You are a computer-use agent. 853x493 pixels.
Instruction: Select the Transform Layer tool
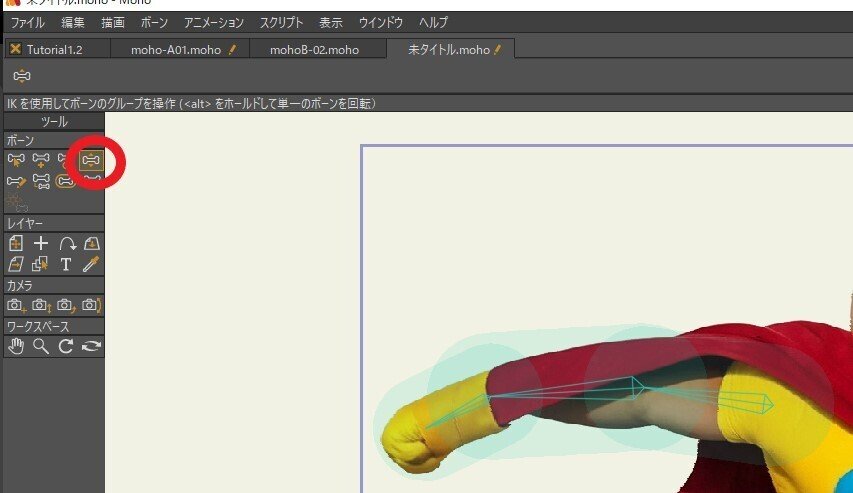[16, 243]
